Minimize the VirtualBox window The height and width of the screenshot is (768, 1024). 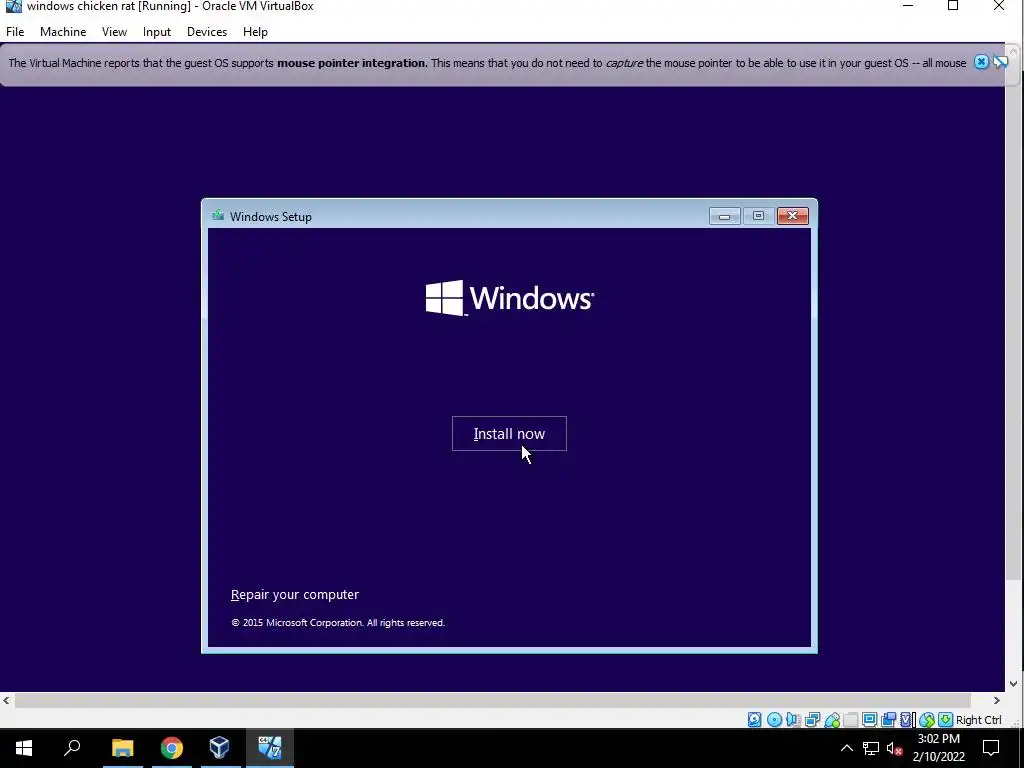point(908,6)
